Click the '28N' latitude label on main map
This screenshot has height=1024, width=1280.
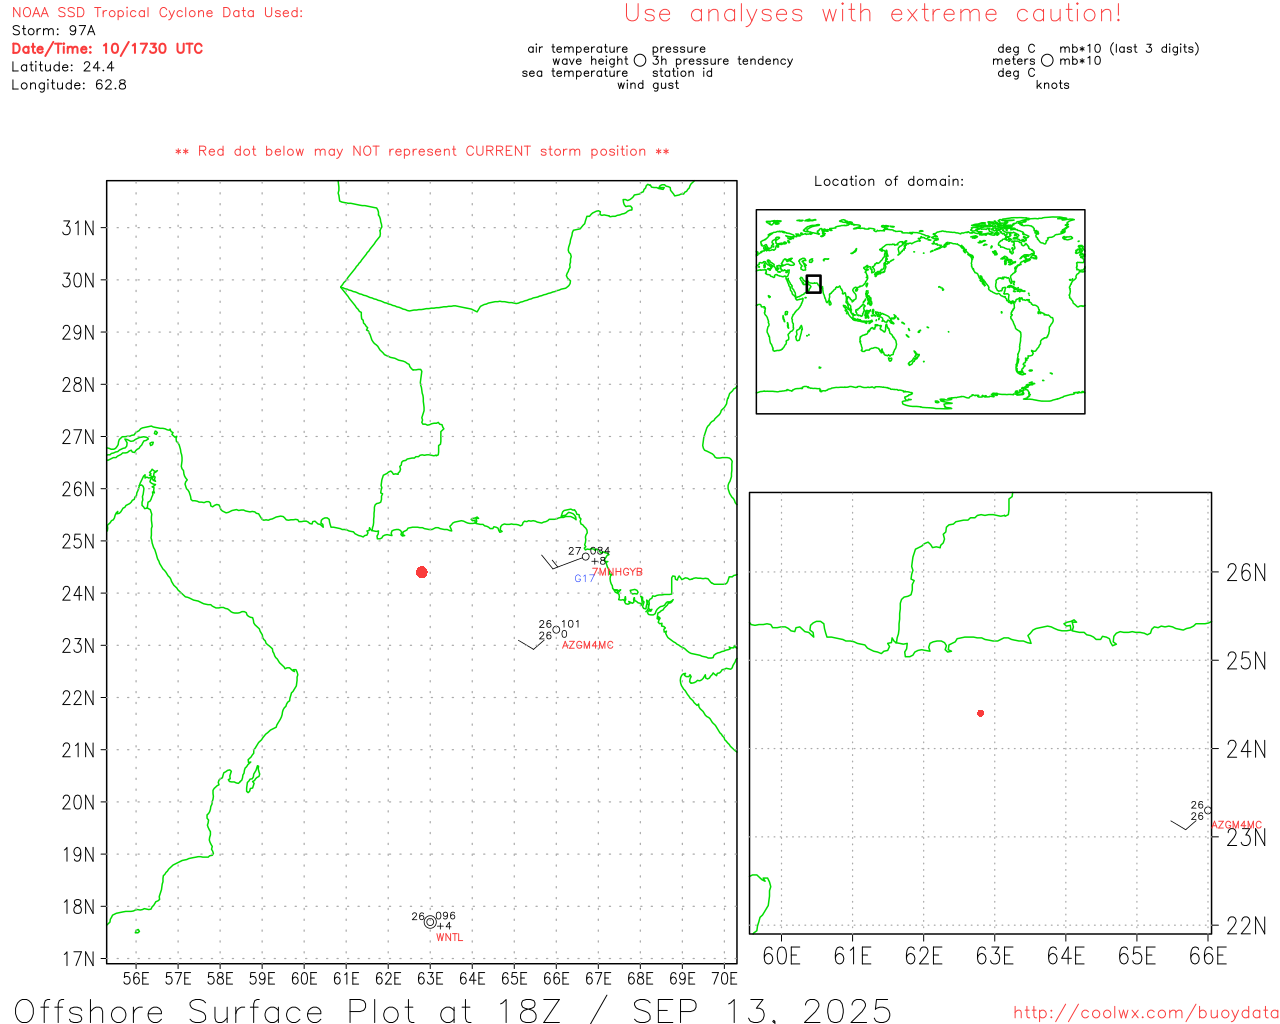78,385
